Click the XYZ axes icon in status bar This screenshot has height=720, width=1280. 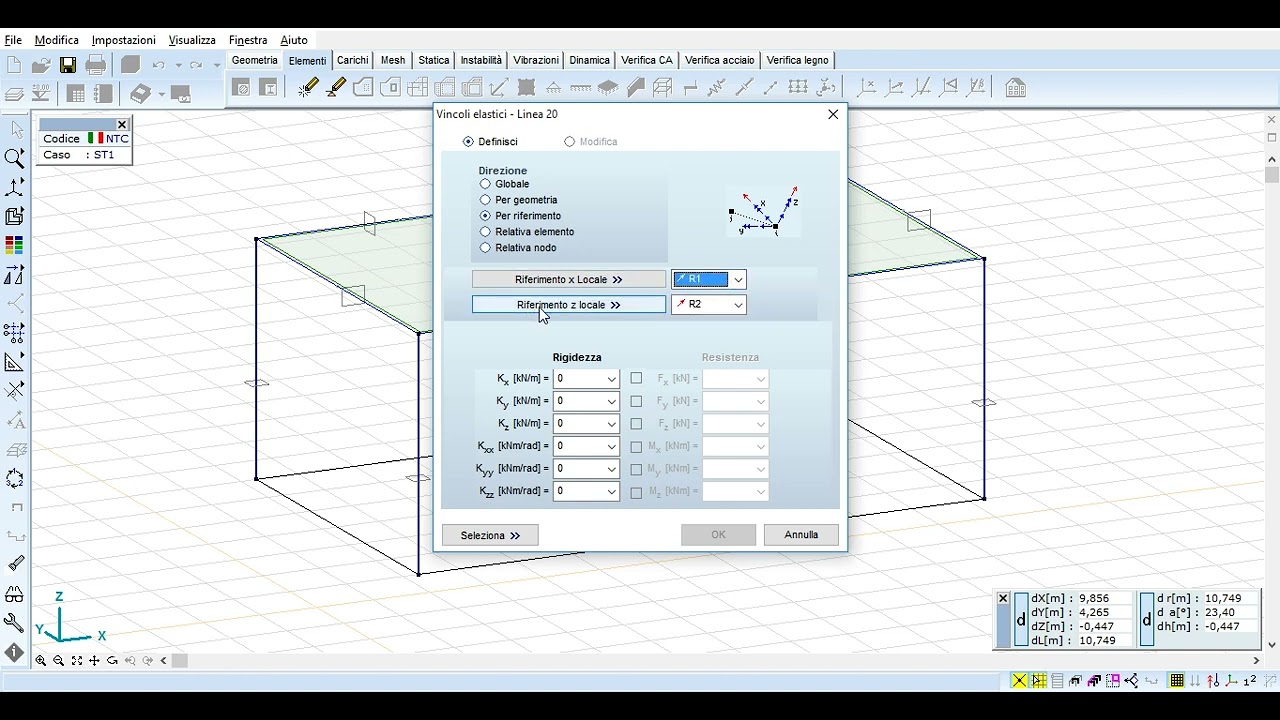(x=1230, y=681)
